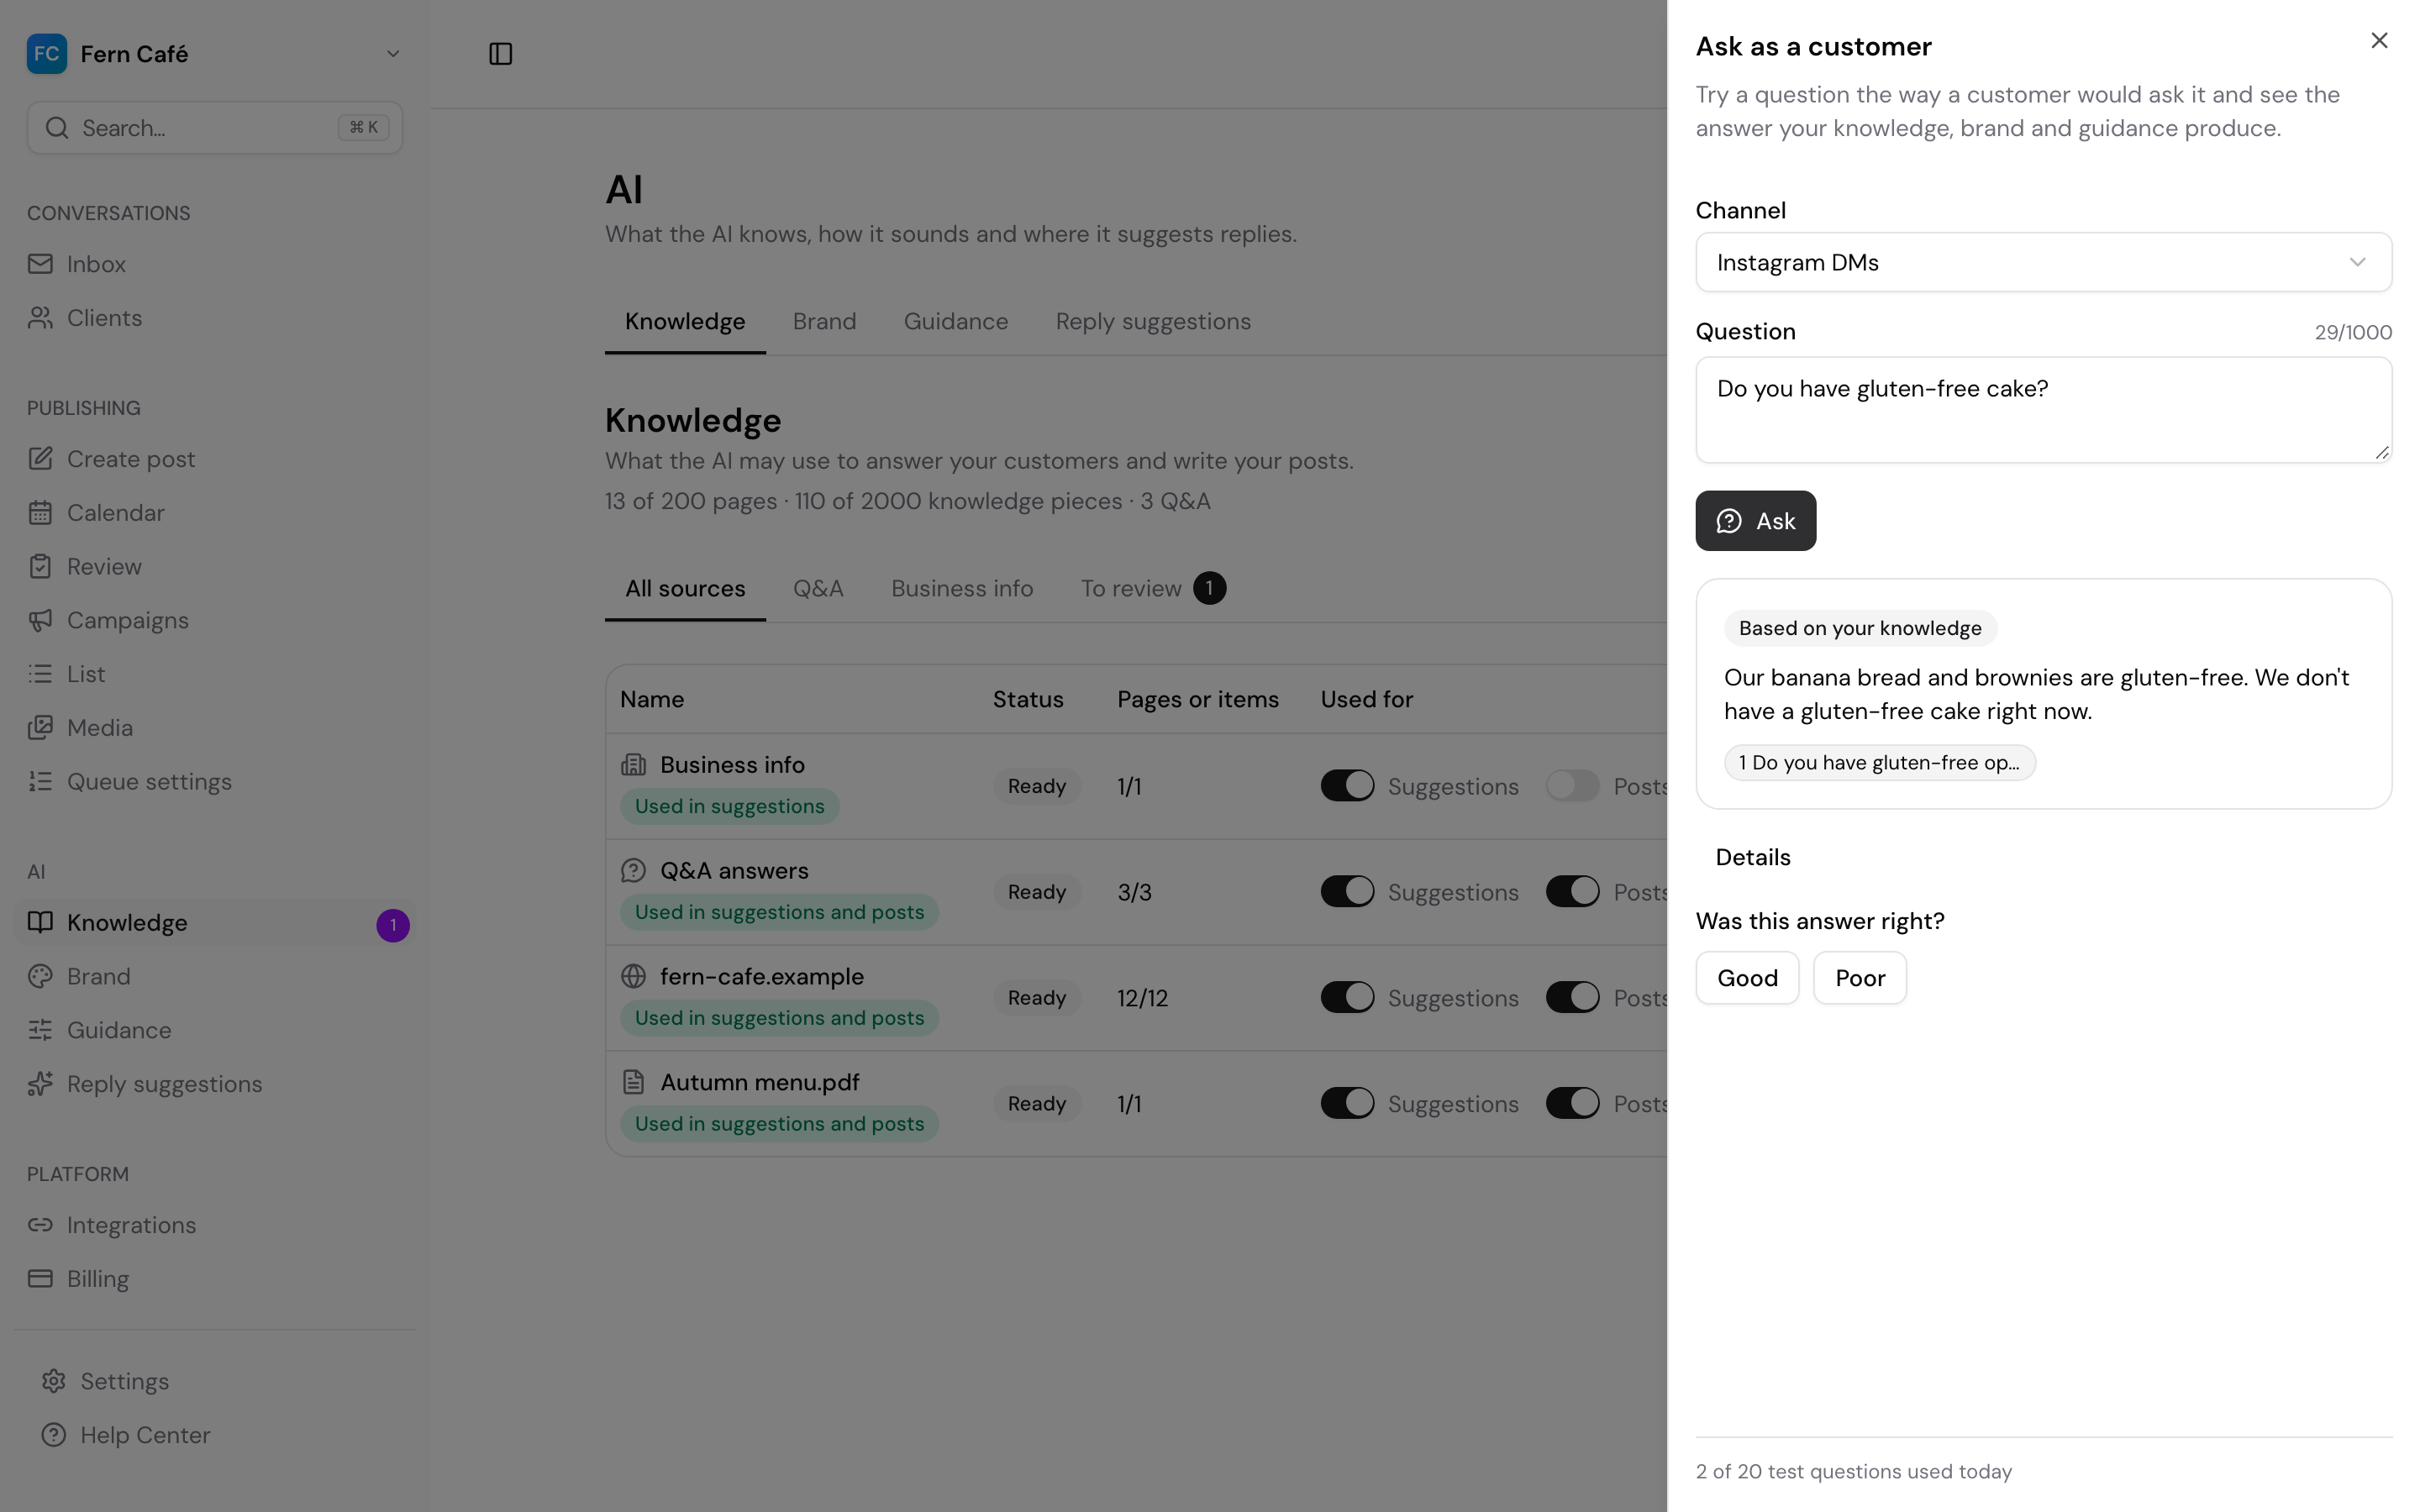The image size is (2420, 1512).
Task: Toggle Suggestions for fern-cafe.example row
Action: (1347, 998)
